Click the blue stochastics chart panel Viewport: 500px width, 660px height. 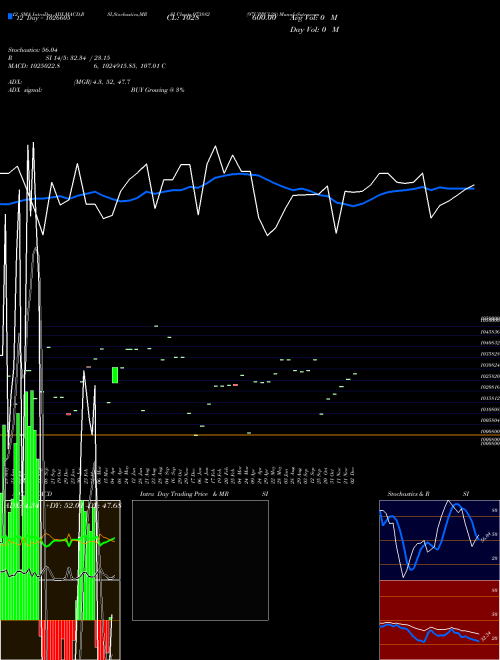[439, 540]
